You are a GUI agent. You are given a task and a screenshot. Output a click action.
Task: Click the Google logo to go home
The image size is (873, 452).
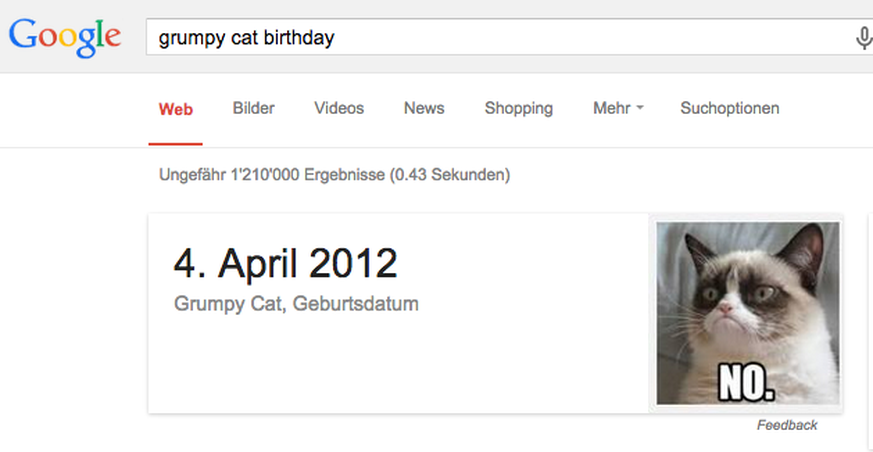(x=65, y=38)
